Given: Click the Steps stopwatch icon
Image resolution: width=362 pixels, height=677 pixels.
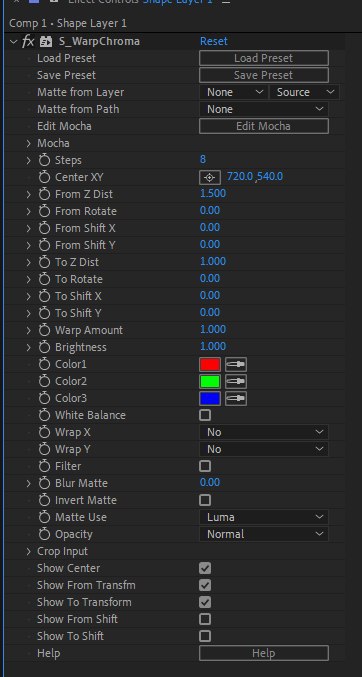Looking at the screenshot, I should point(44,160).
